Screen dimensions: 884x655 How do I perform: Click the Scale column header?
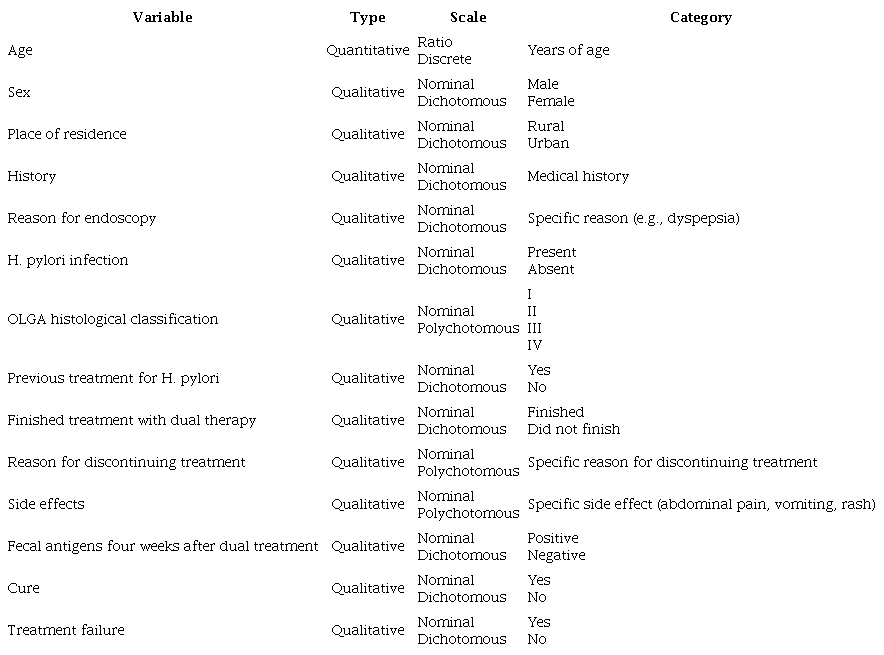pyautogui.click(x=468, y=17)
